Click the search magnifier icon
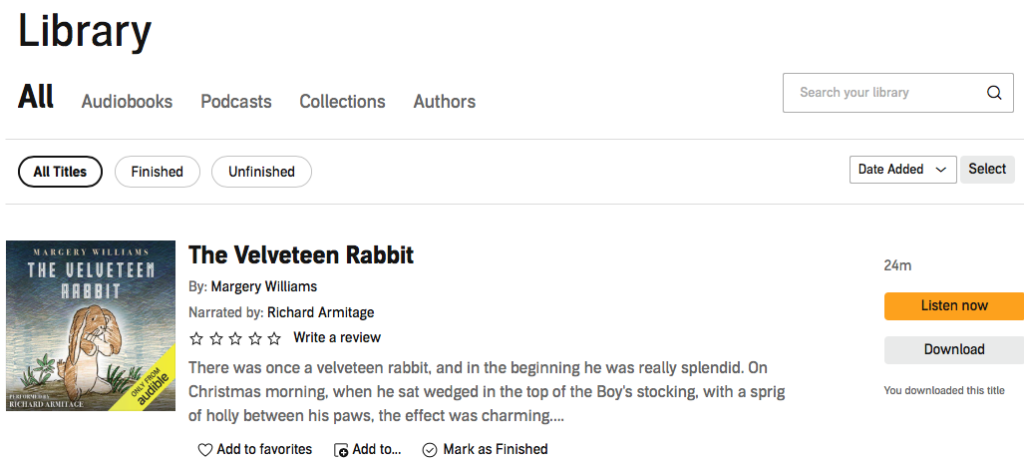 click(x=994, y=93)
